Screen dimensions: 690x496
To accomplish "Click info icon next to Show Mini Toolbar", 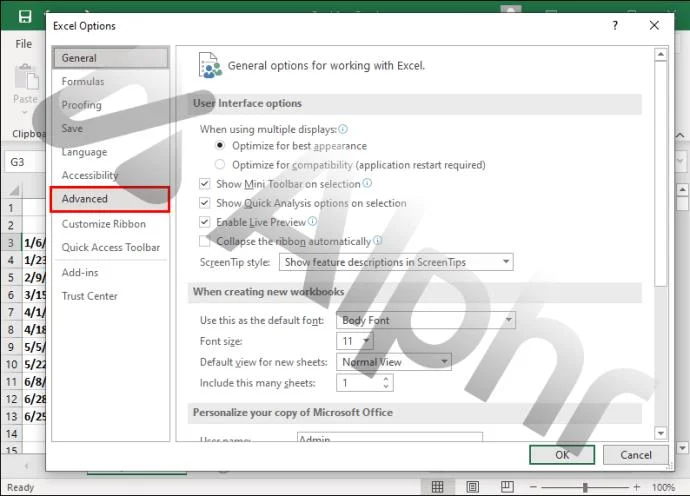I will tap(367, 183).
